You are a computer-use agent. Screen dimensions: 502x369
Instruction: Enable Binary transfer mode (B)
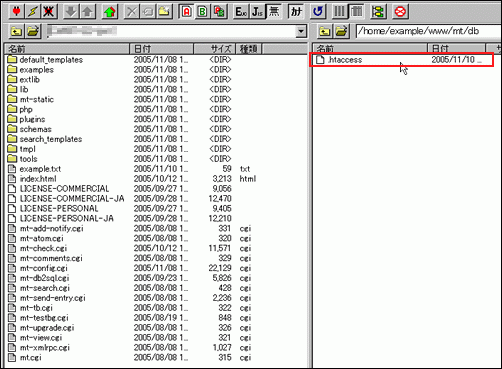coord(202,12)
